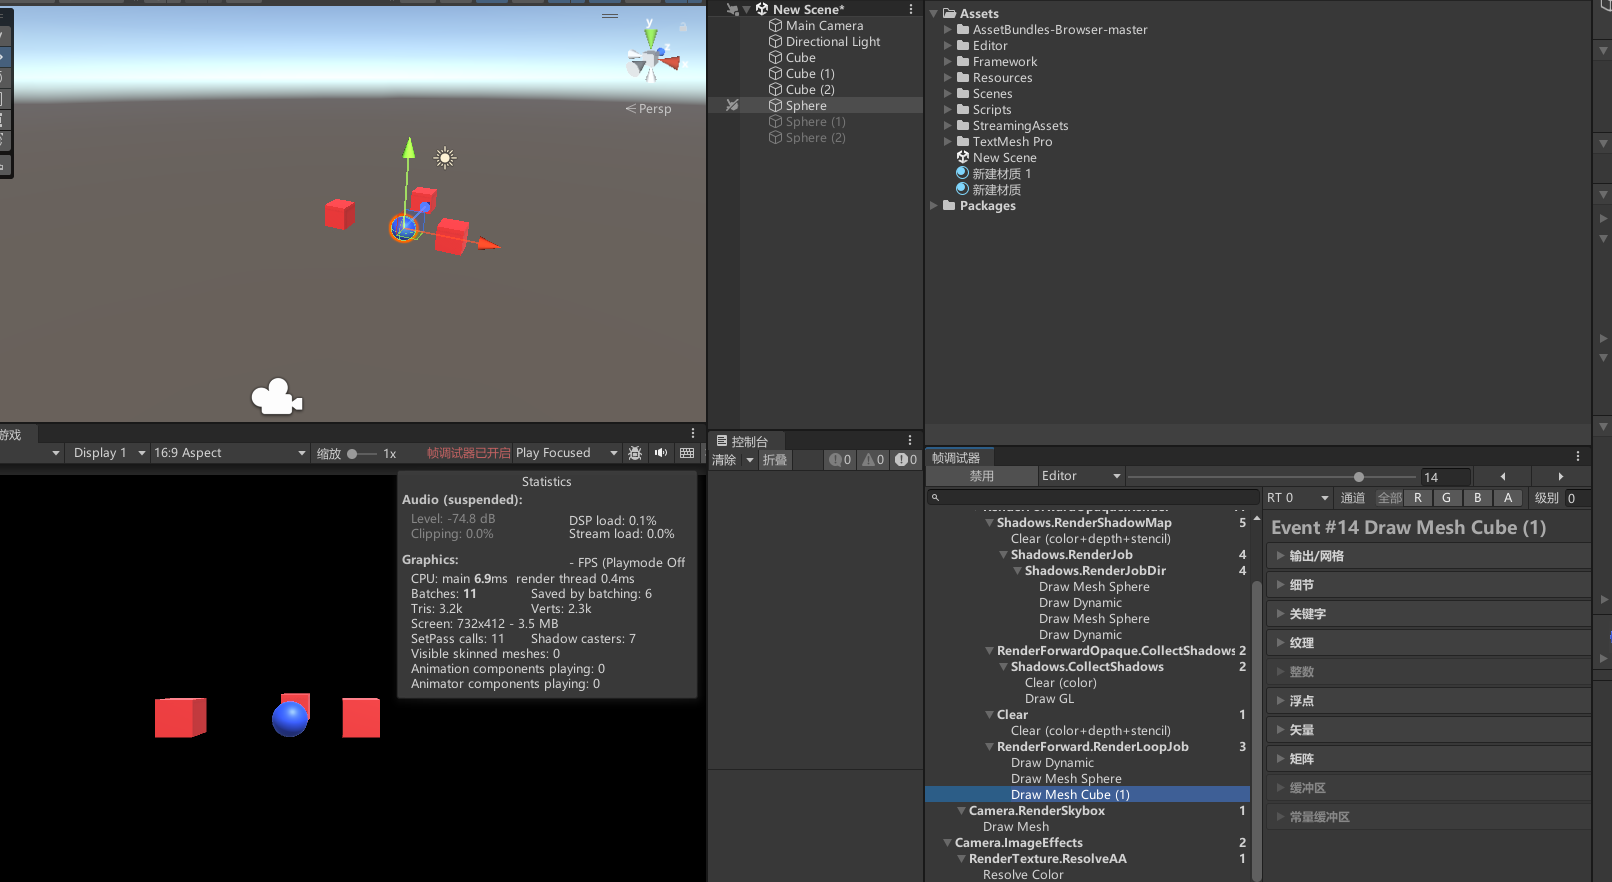The image size is (1612, 882).
Task: Switch to the 帧调试器 tab
Action: click(957, 458)
